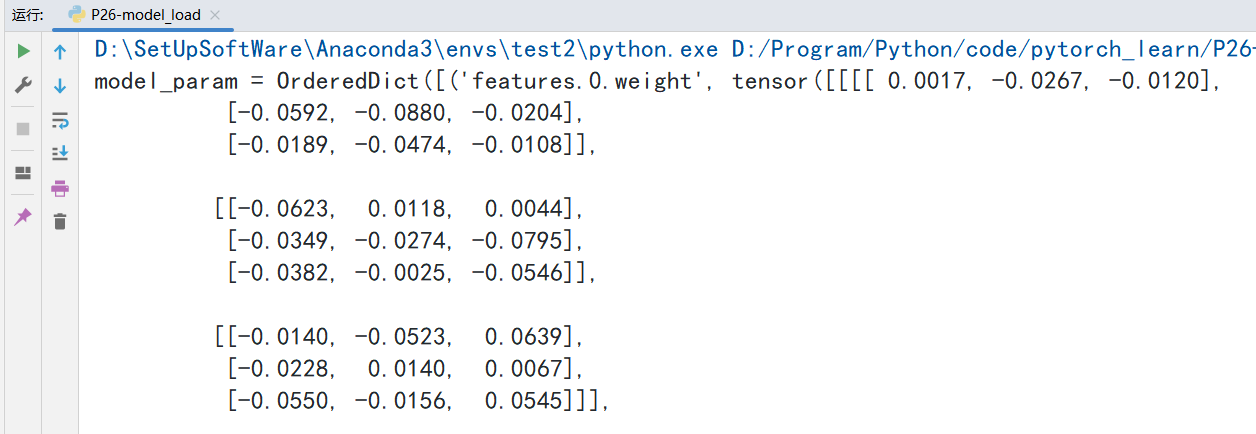1256x434 pixels.
Task: Click the gray stop process button
Action: point(23,129)
